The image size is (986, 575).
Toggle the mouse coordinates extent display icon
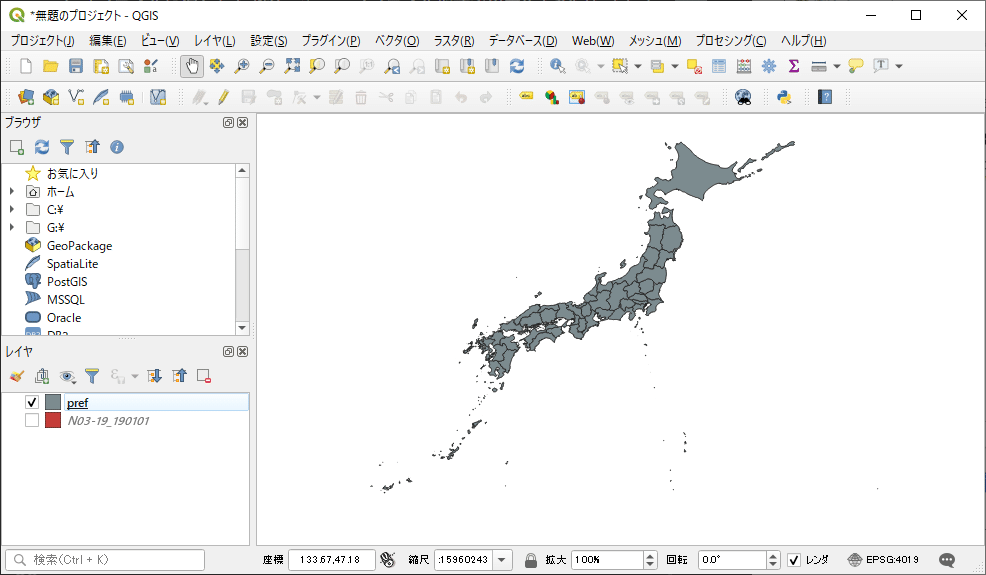tap(388, 559)
